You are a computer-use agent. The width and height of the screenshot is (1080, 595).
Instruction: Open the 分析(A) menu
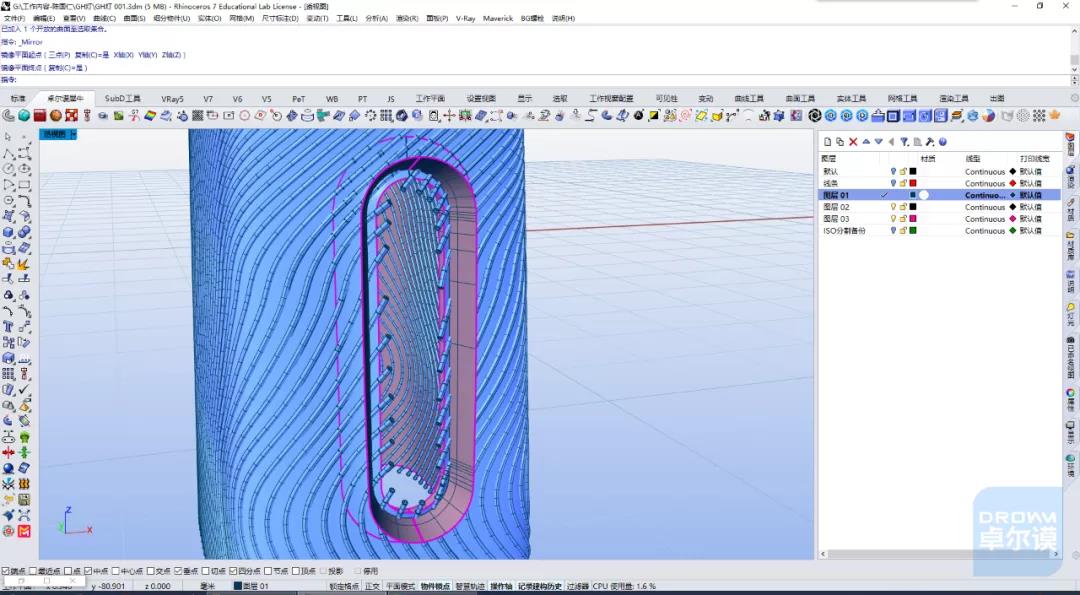click(376, 19)
